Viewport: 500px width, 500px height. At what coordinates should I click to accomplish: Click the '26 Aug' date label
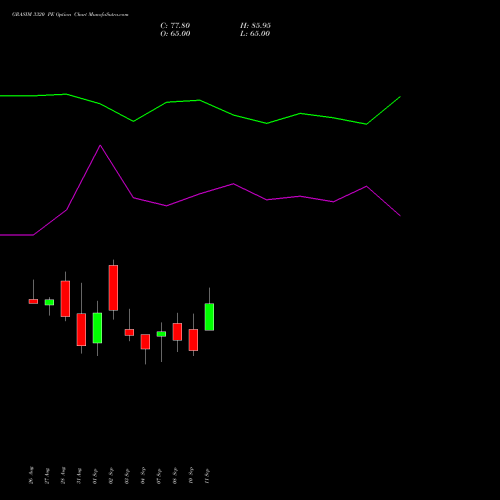pyautogui.click(x=31, y=475)
